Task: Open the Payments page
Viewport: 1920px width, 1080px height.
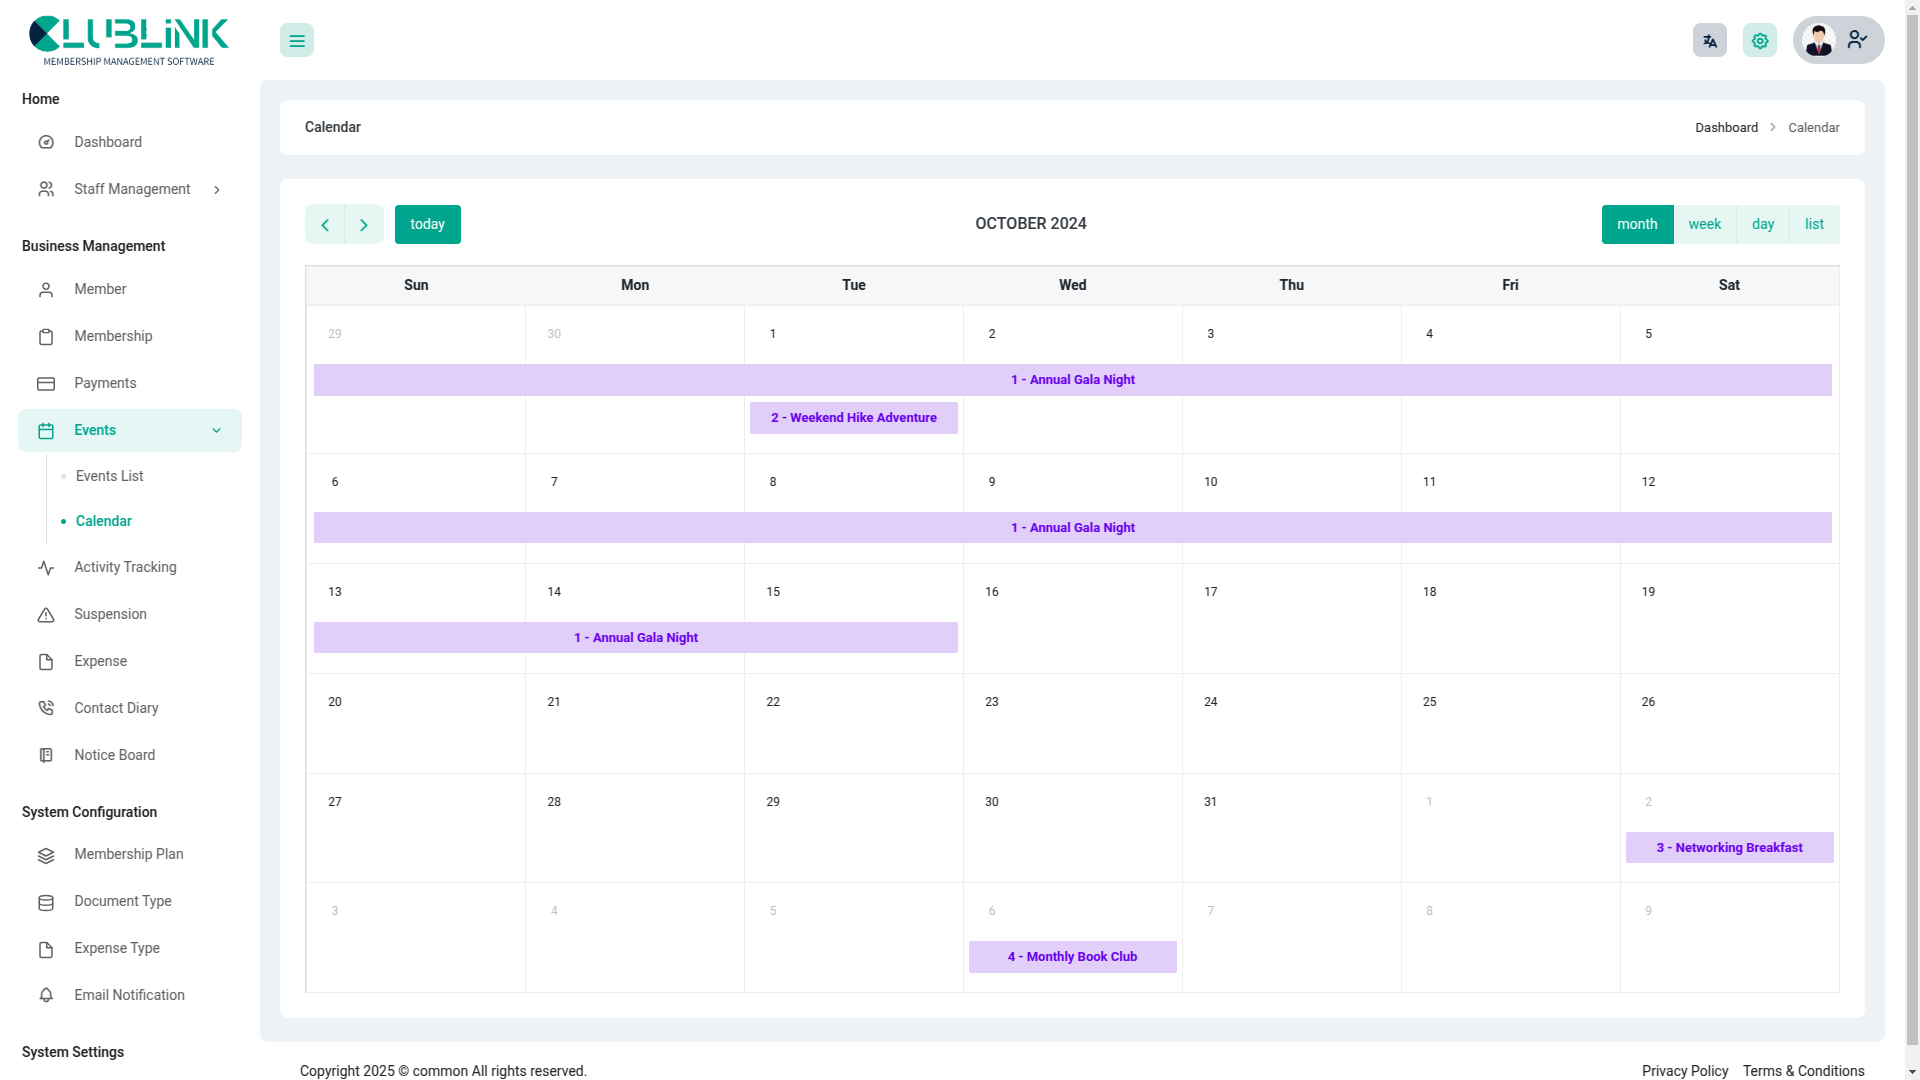Action: click(x=104, y=383)
